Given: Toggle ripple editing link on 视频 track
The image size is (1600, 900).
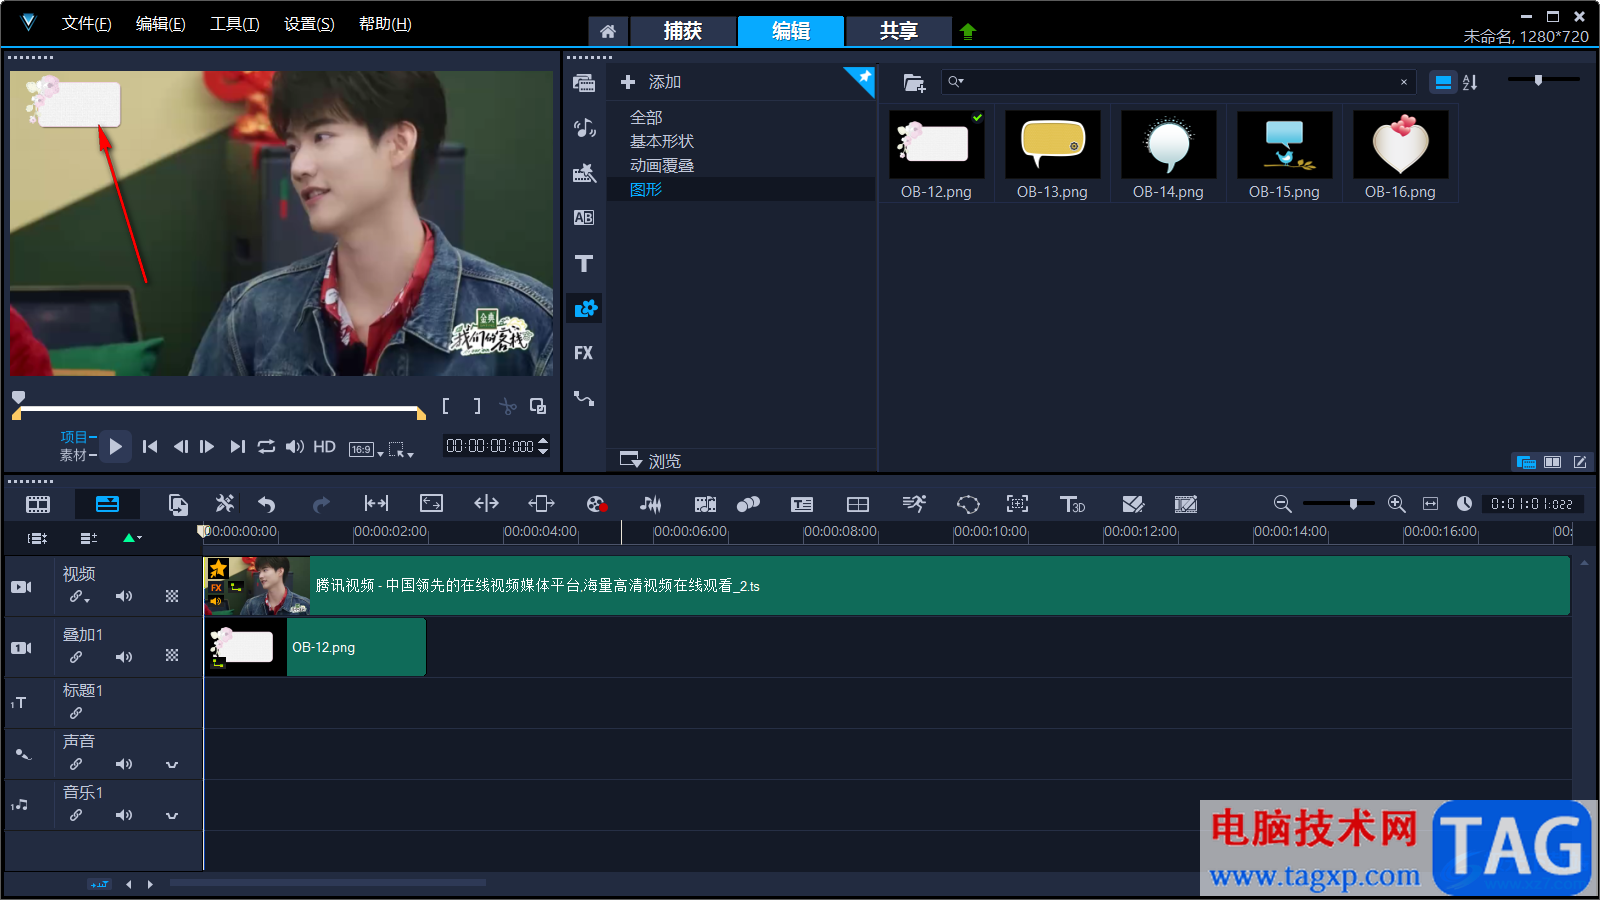Looking at the screenshot, I should pos(78,597).
